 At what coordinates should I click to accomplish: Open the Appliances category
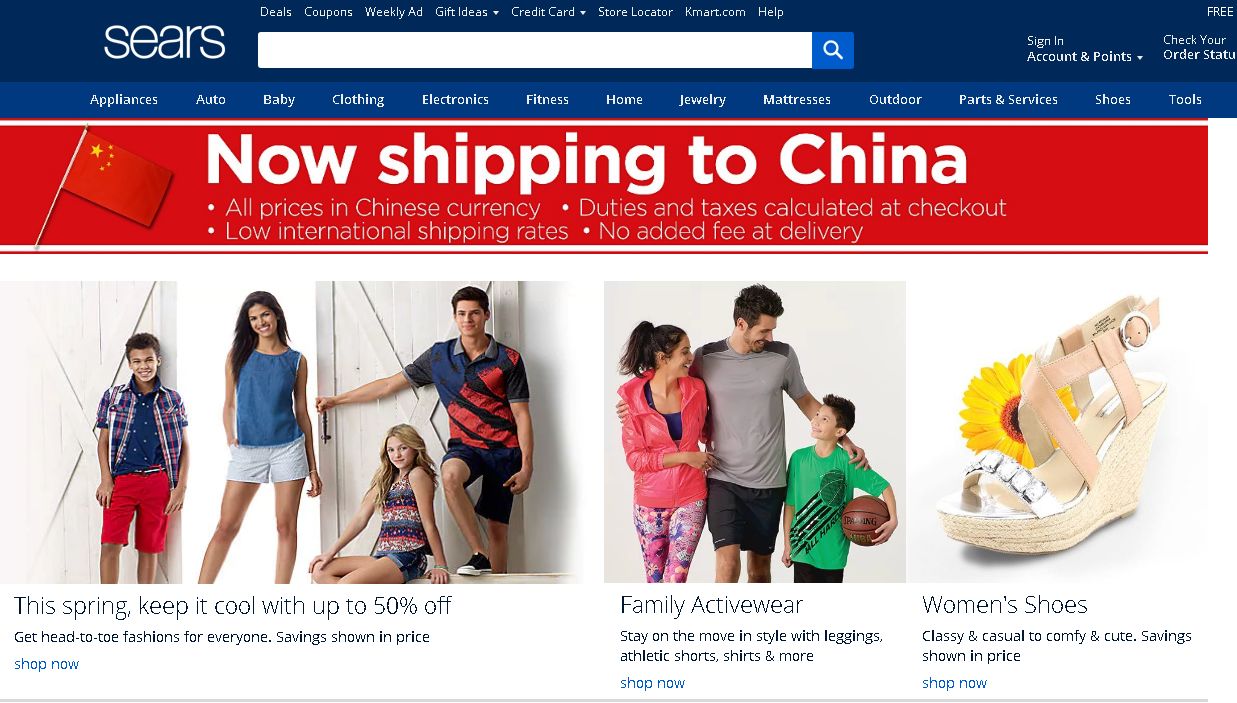tap(124, 100)
